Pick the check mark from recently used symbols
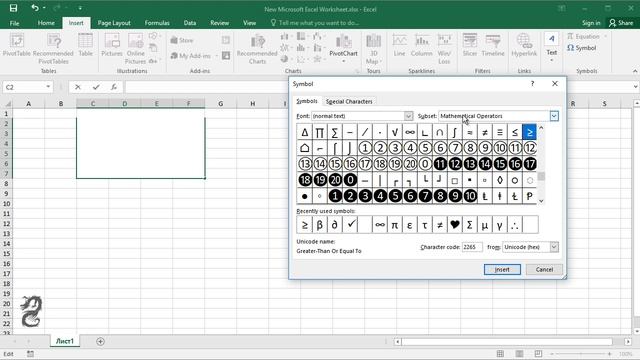 click(x=350, y=224)
